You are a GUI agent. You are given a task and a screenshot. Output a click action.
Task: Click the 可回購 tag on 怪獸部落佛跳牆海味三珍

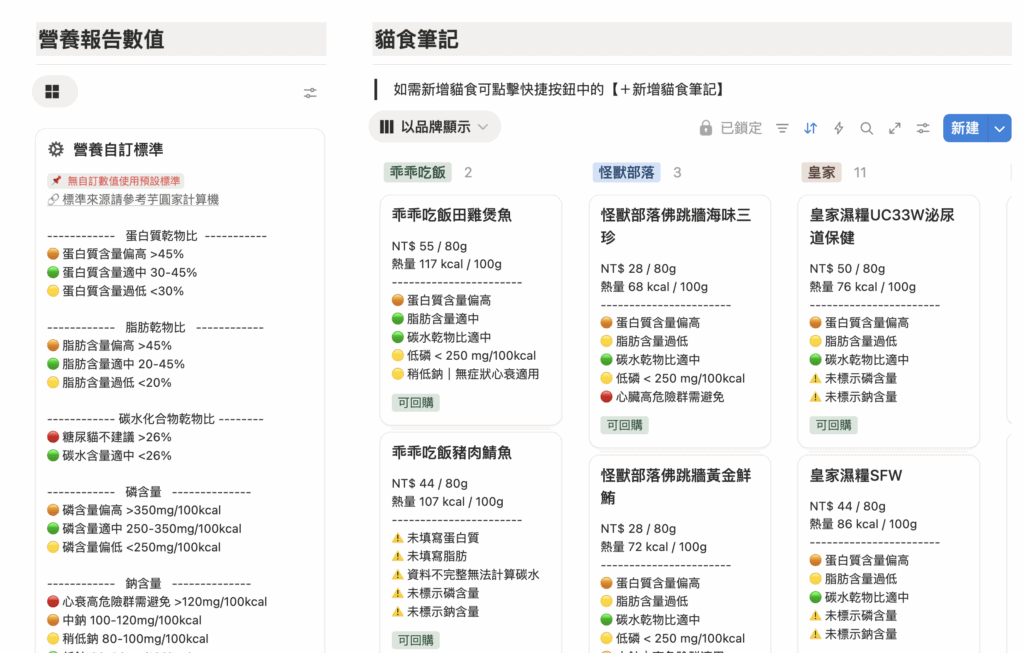[625, 425]
